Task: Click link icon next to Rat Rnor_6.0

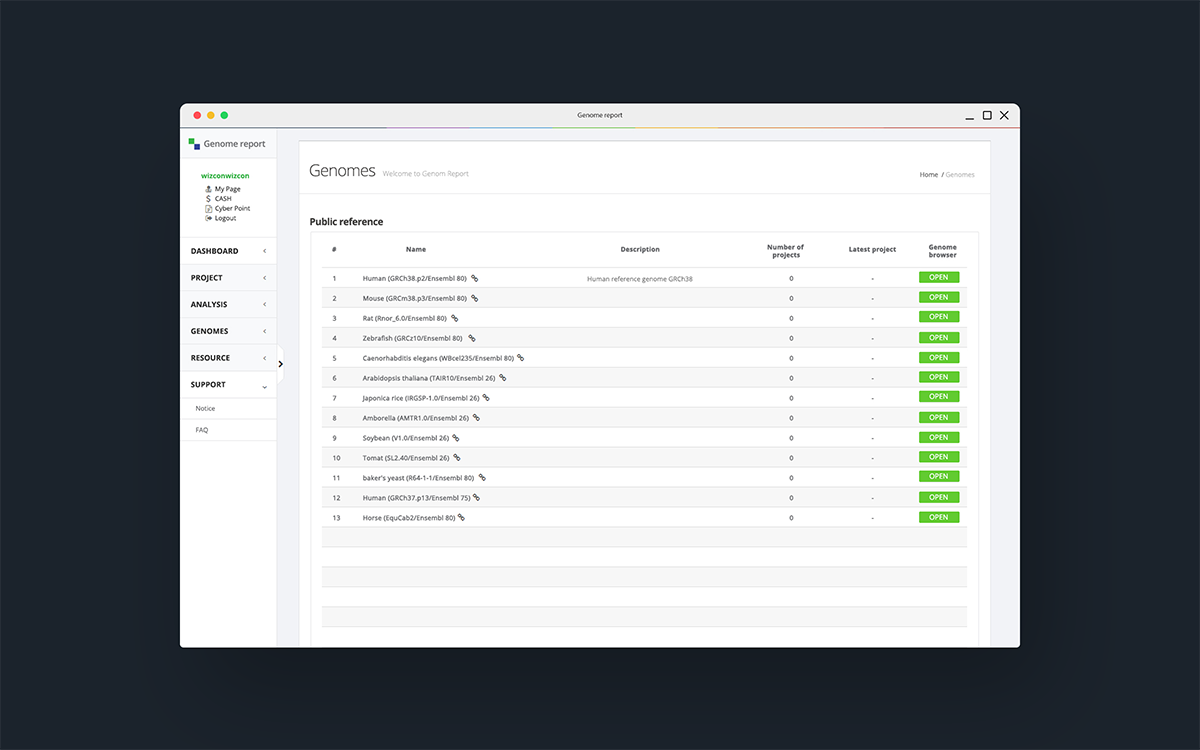Action: click(455, 318)
